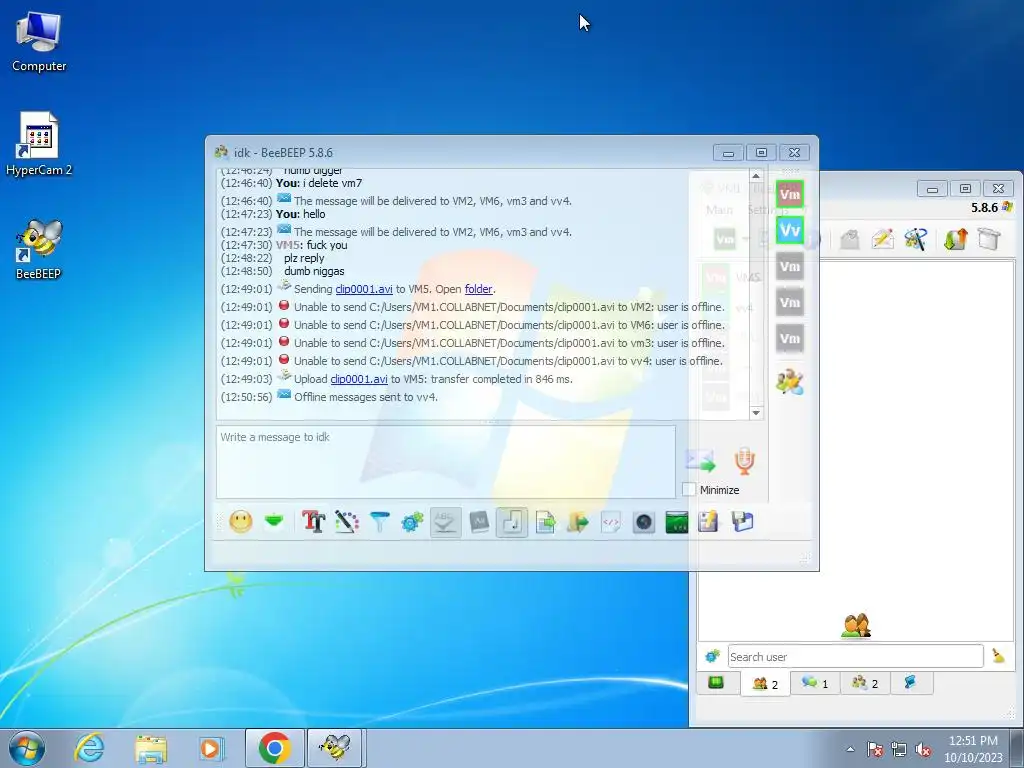Click the send folder arrow icon
1024x768 pixels.
(x=578, y=522)
